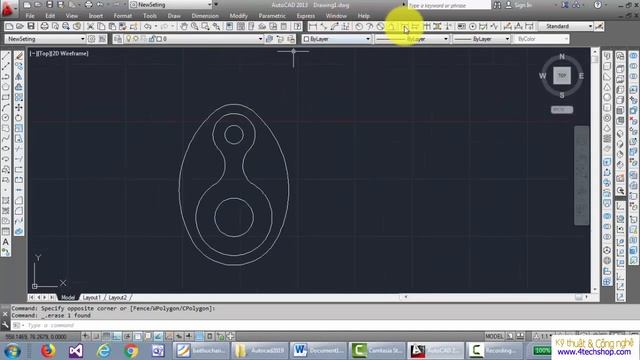Screen dimensions: 640x360
Task: Click the Dimension Style icon right of Standard
Action: pyautogui.click(x=599, y=27)
